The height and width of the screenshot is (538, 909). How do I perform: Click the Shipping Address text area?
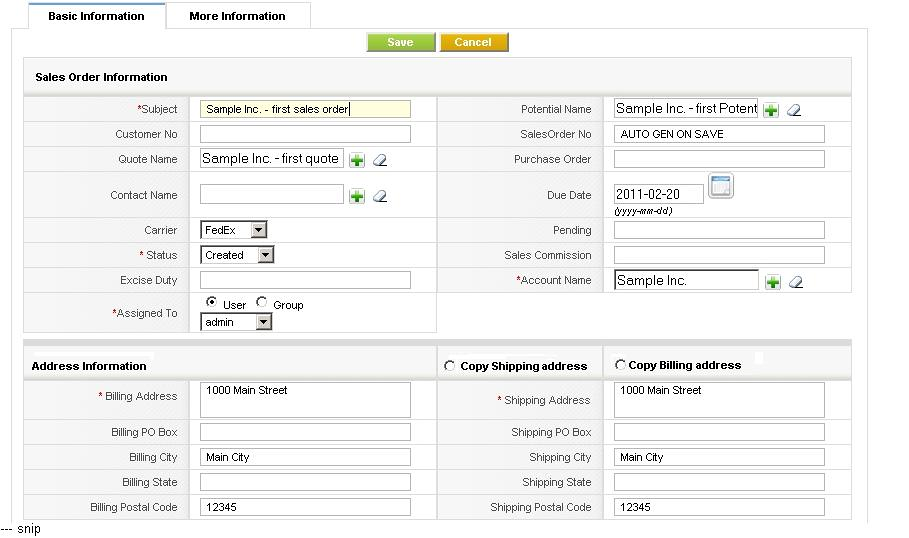tap(719, 399)
